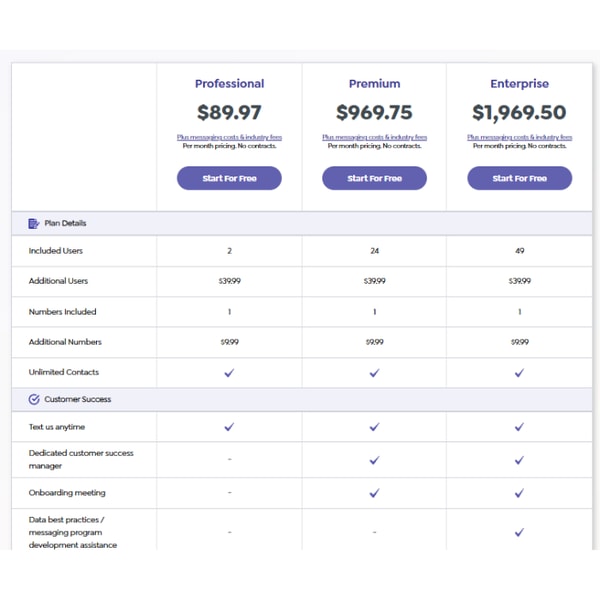Click the Plan Details document icon
The height and width of the screenshot is (600, 600).
point(34,223)
